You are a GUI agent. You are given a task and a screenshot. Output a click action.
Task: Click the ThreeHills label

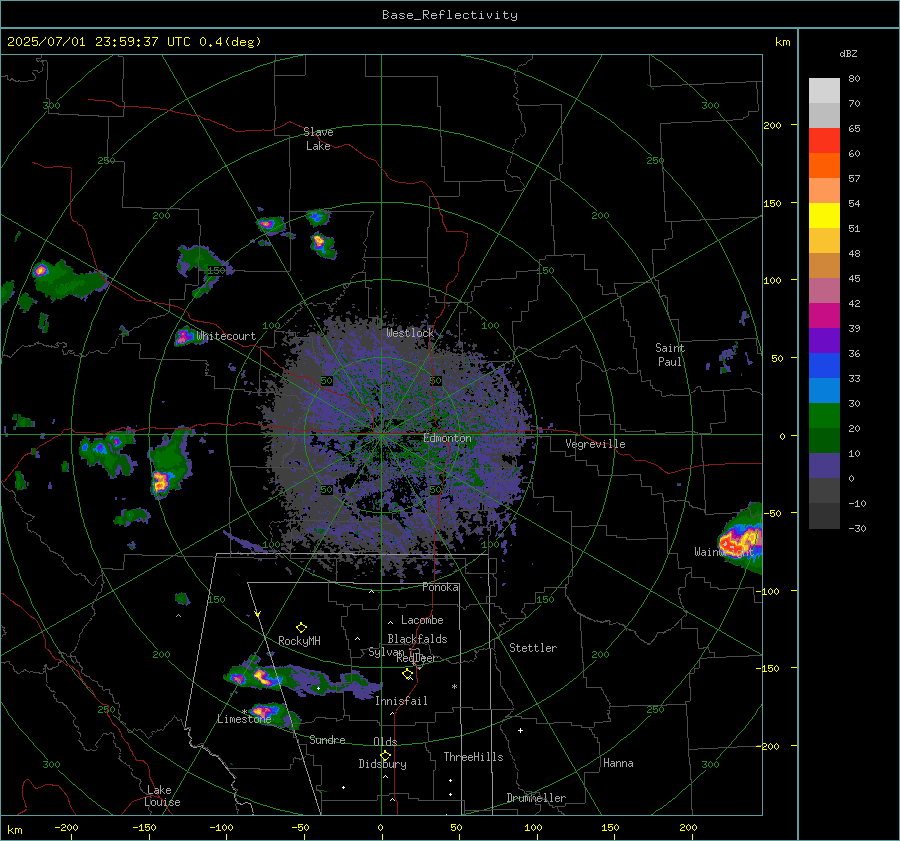coord(473,757)
